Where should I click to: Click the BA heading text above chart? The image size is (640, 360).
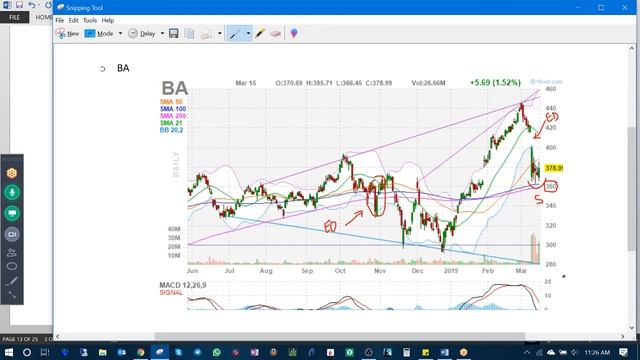tap(123, 68)
